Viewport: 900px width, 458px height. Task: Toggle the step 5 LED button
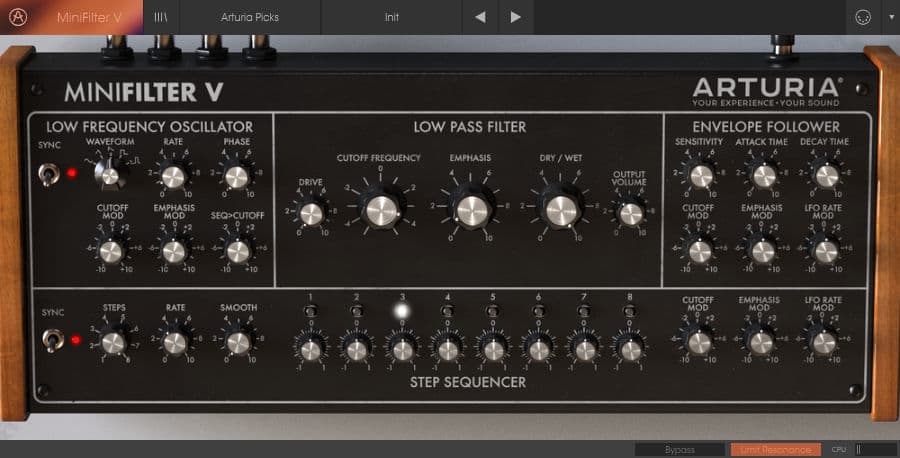[x=492, y=311]
